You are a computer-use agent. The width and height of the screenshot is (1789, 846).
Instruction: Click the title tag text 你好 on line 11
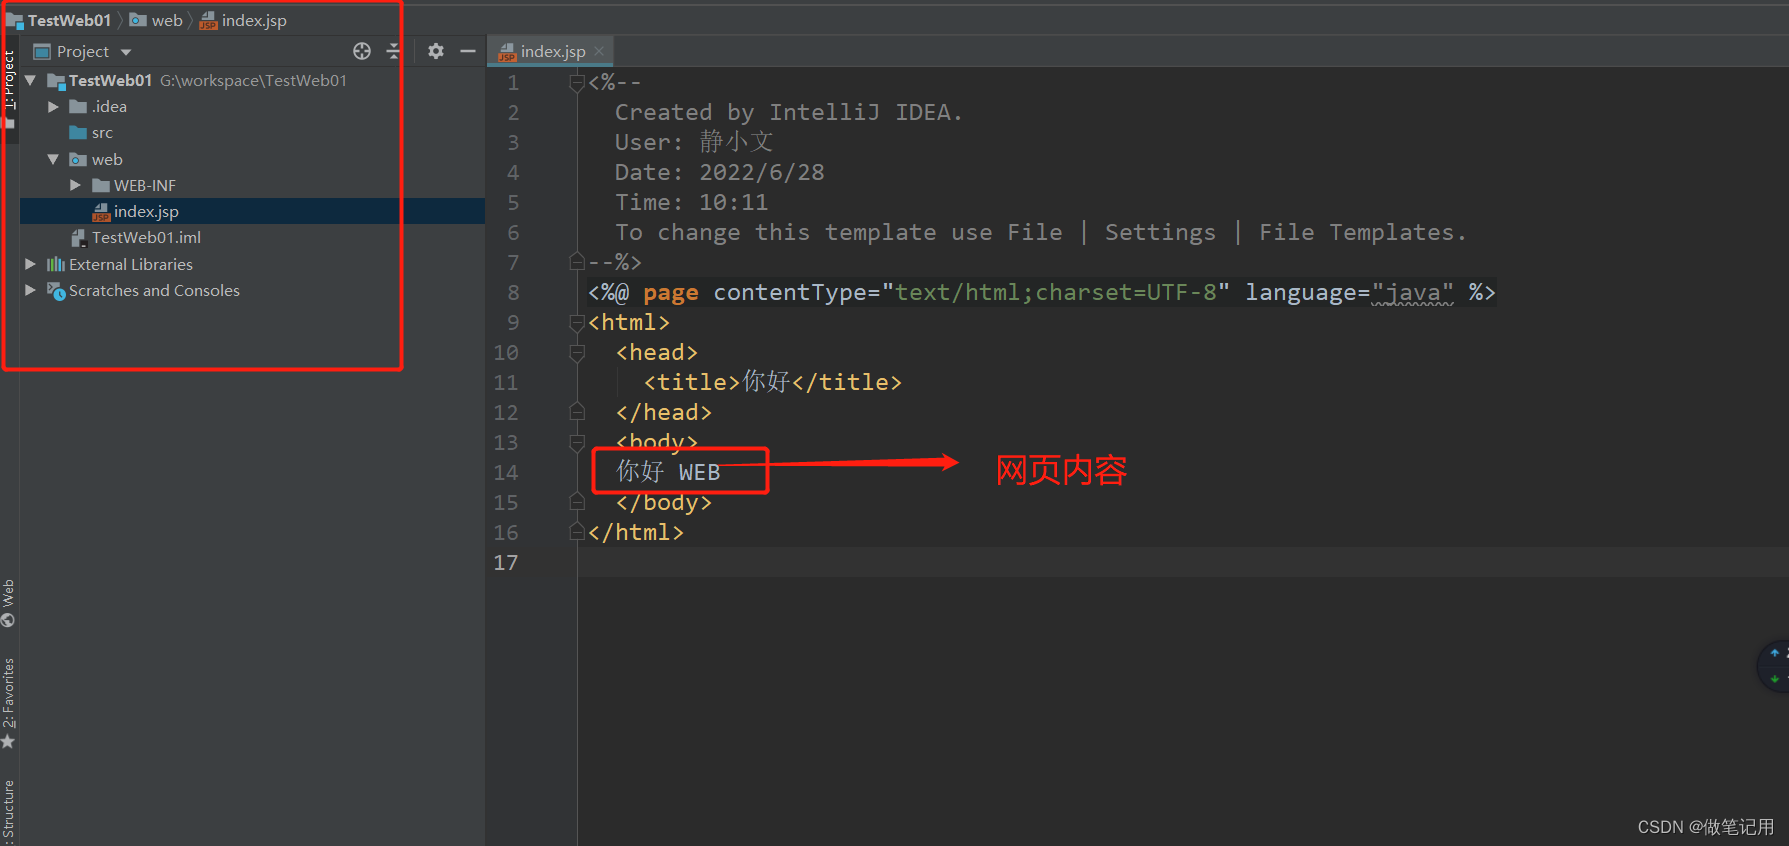pyautogui.click(x=766, y=382)
